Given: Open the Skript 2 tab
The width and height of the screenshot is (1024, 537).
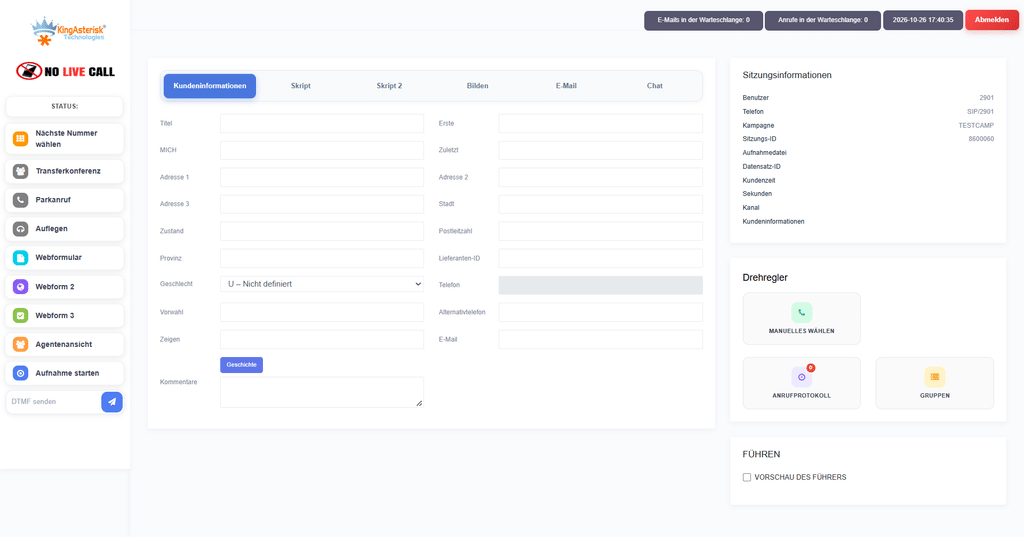Looking at the screenshot, I should click(389, 86).
